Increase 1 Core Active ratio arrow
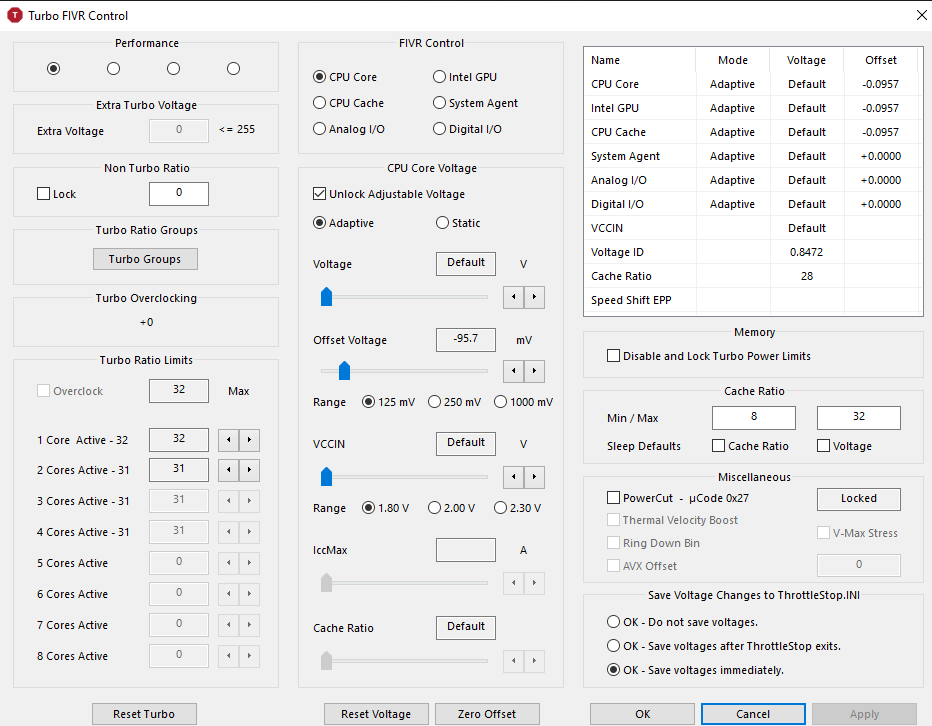Viewport: 932px width, 726px height. click(249, 440)
